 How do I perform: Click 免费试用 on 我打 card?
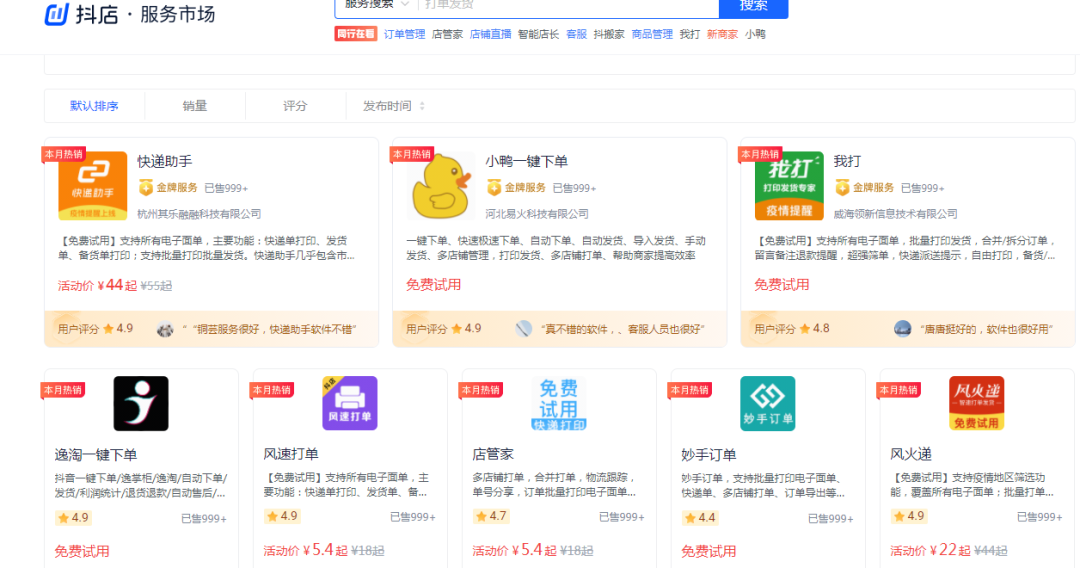782,285
